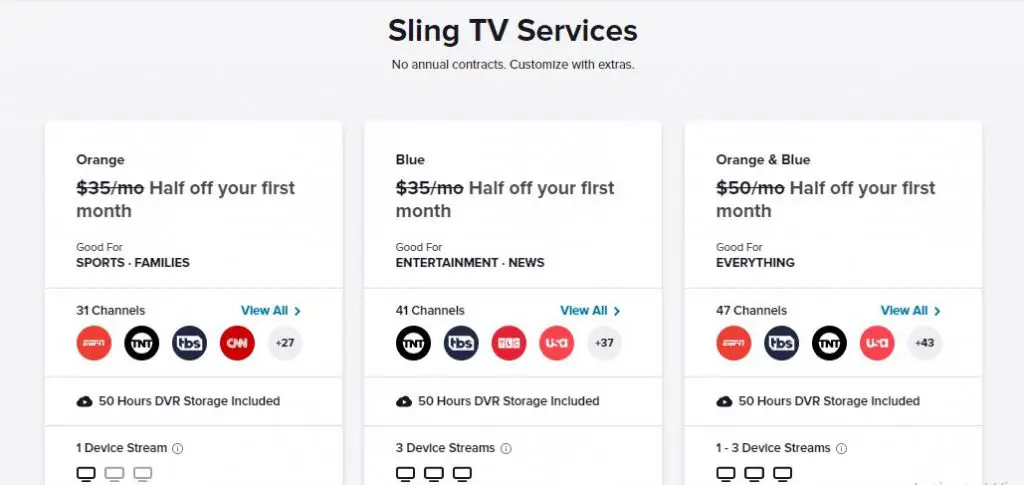Click the ESPN logo in Orange plan
This screenshot has height=485, width=1024.
[94, 343]
